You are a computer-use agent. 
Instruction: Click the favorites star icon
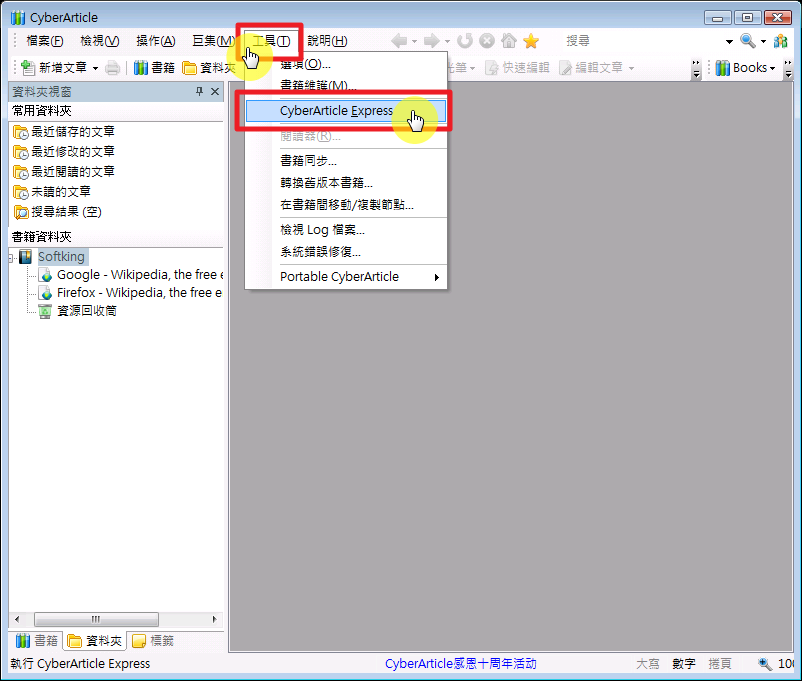531,41
